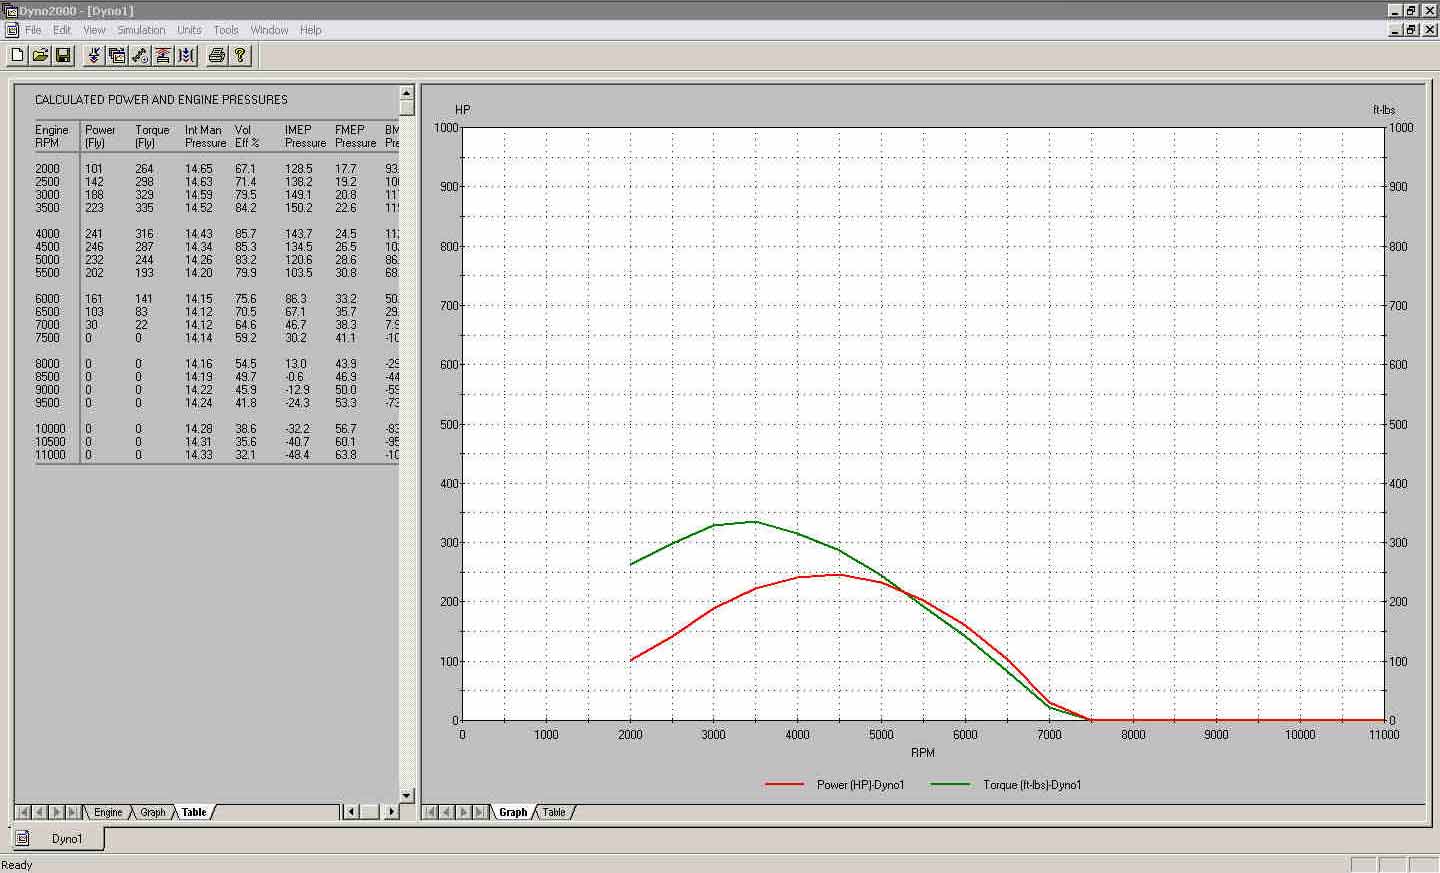1440x873 pixels.
Task: Click the left pane scroll-up arrow
Action: point(406,93)
